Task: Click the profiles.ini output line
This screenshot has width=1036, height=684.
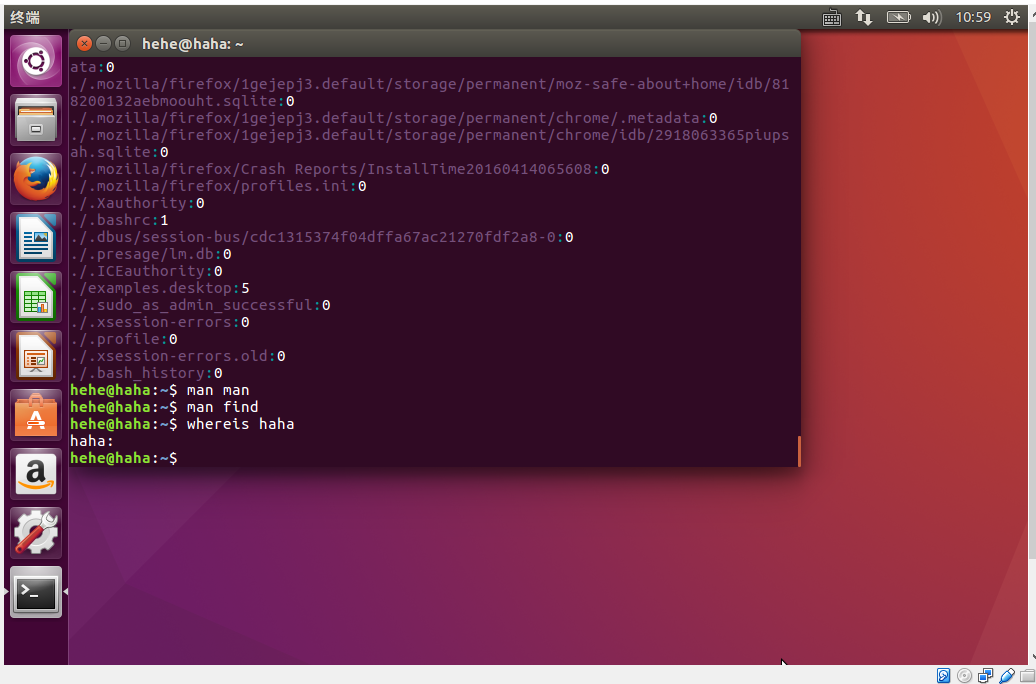Action: (x=218, y=186)
